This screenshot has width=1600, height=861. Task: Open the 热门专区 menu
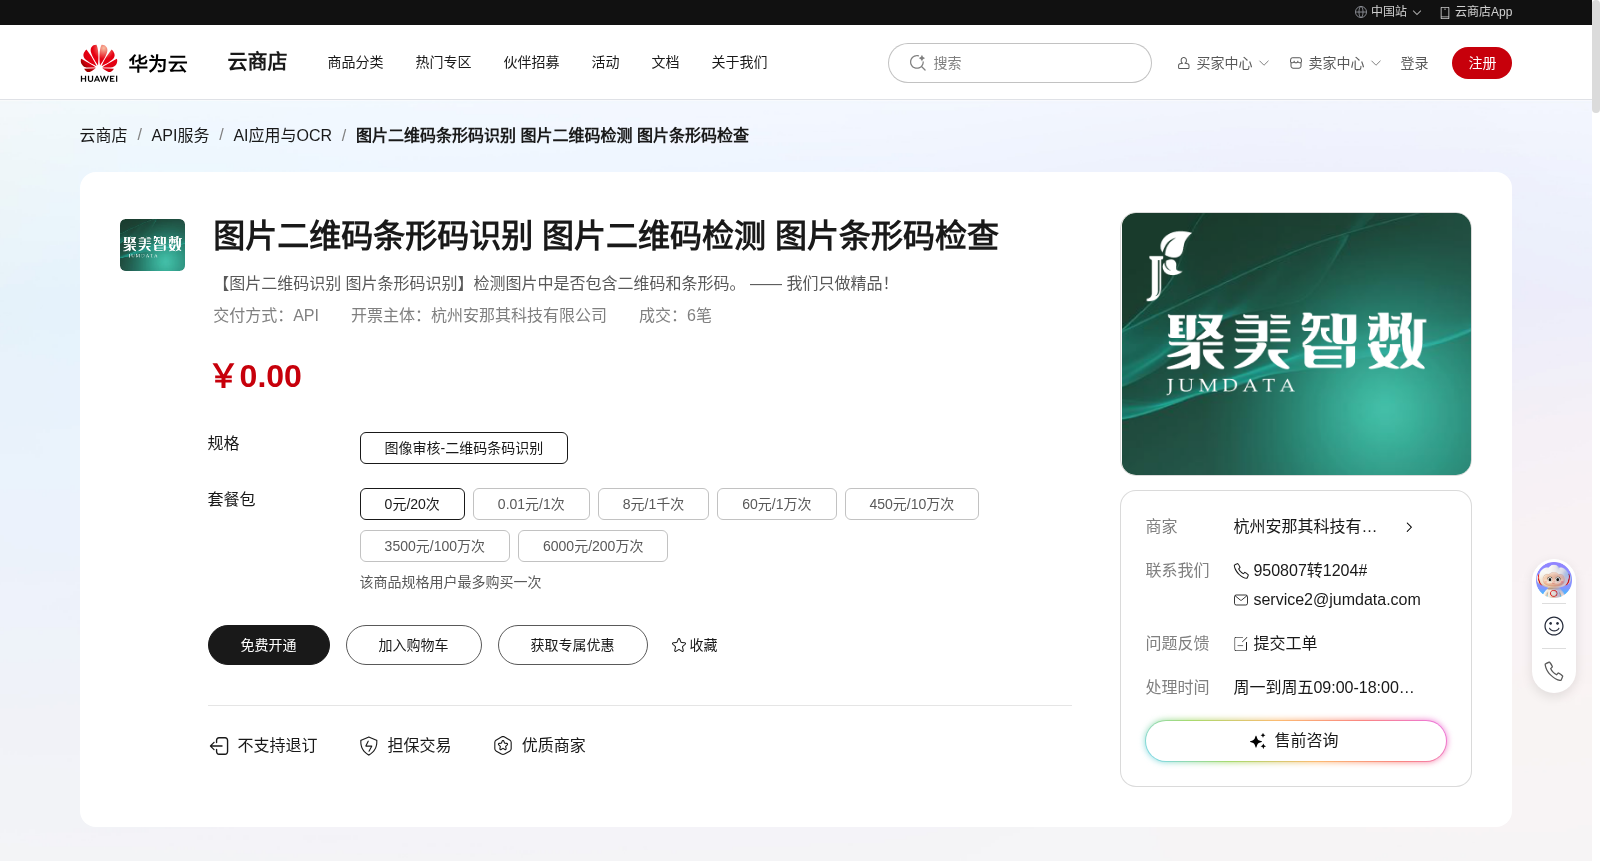[443, 62]
